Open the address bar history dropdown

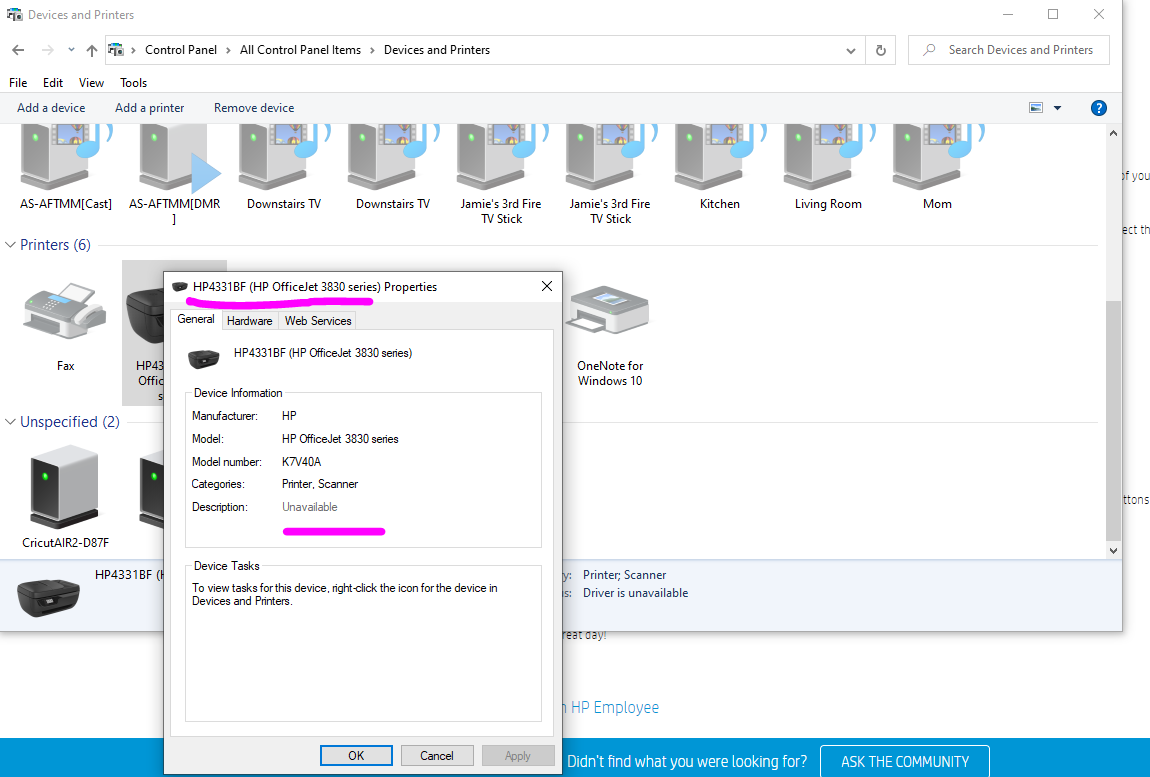pos(850,51)
